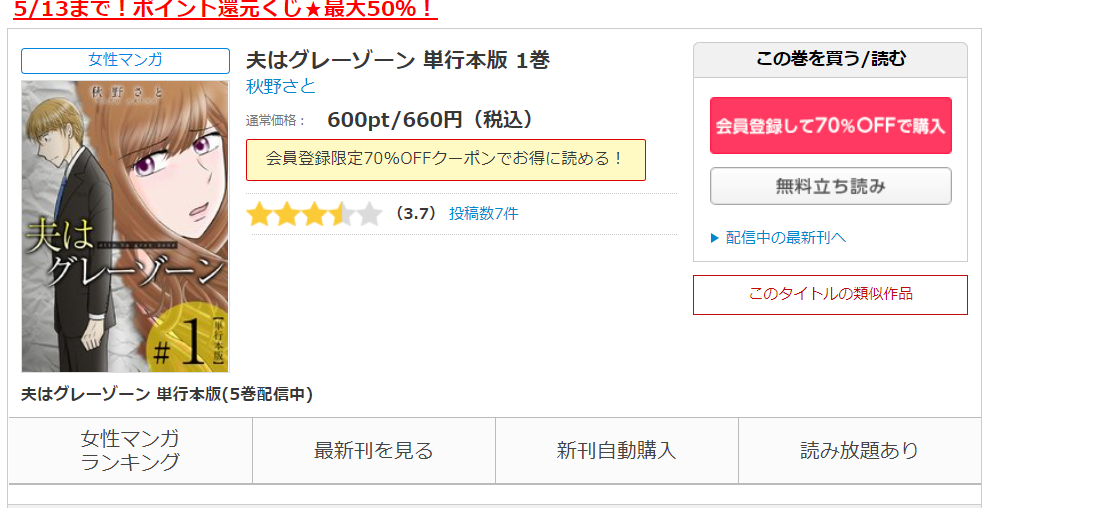
Task: Click the 70%OFFクーポン yellow notice box
Action: pyautogui.click(x=446, y=160)
